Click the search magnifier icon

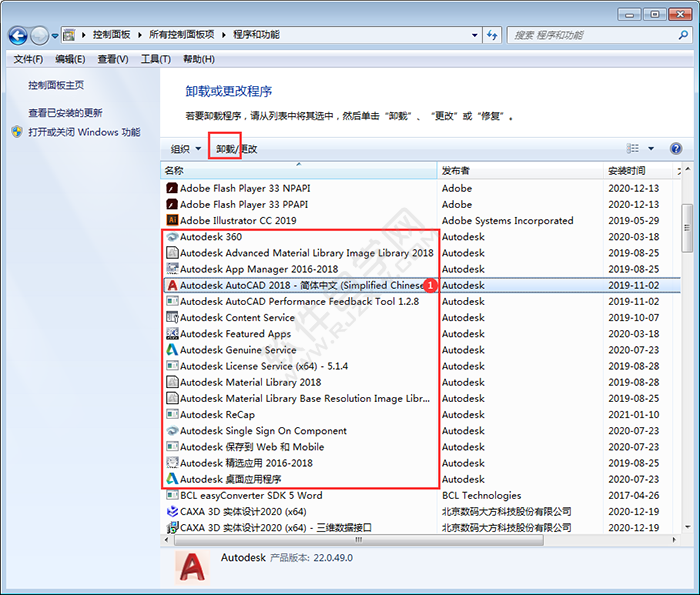683,35
